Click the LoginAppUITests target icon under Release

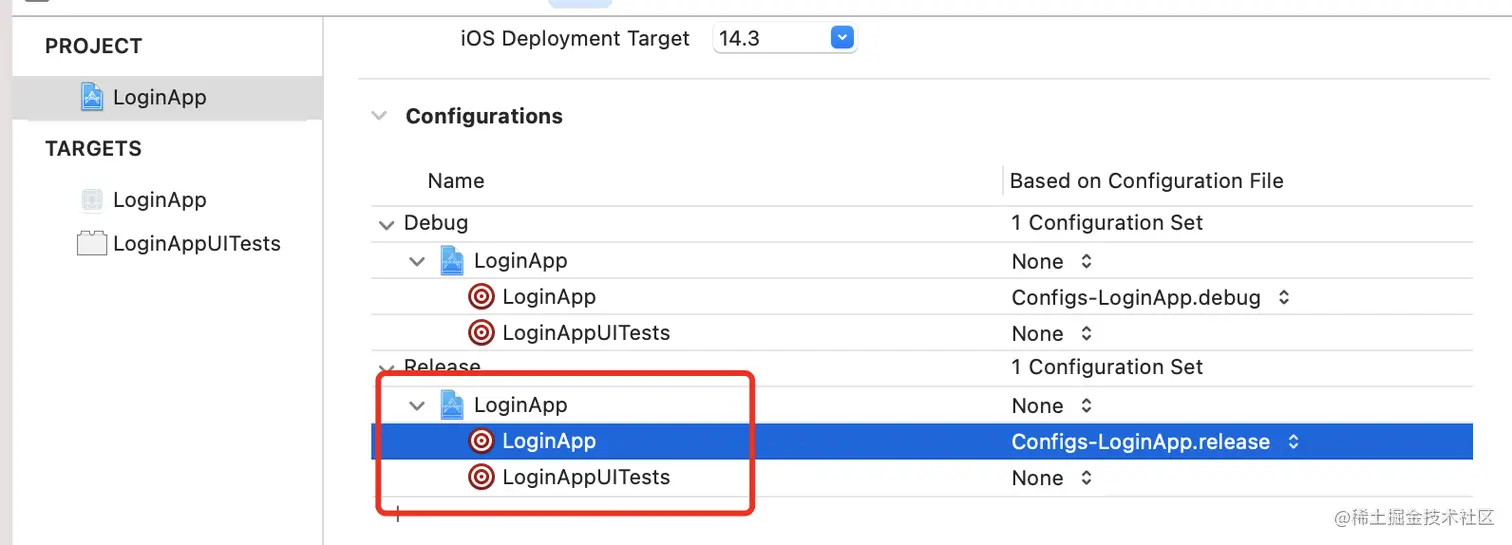[482, 477]
